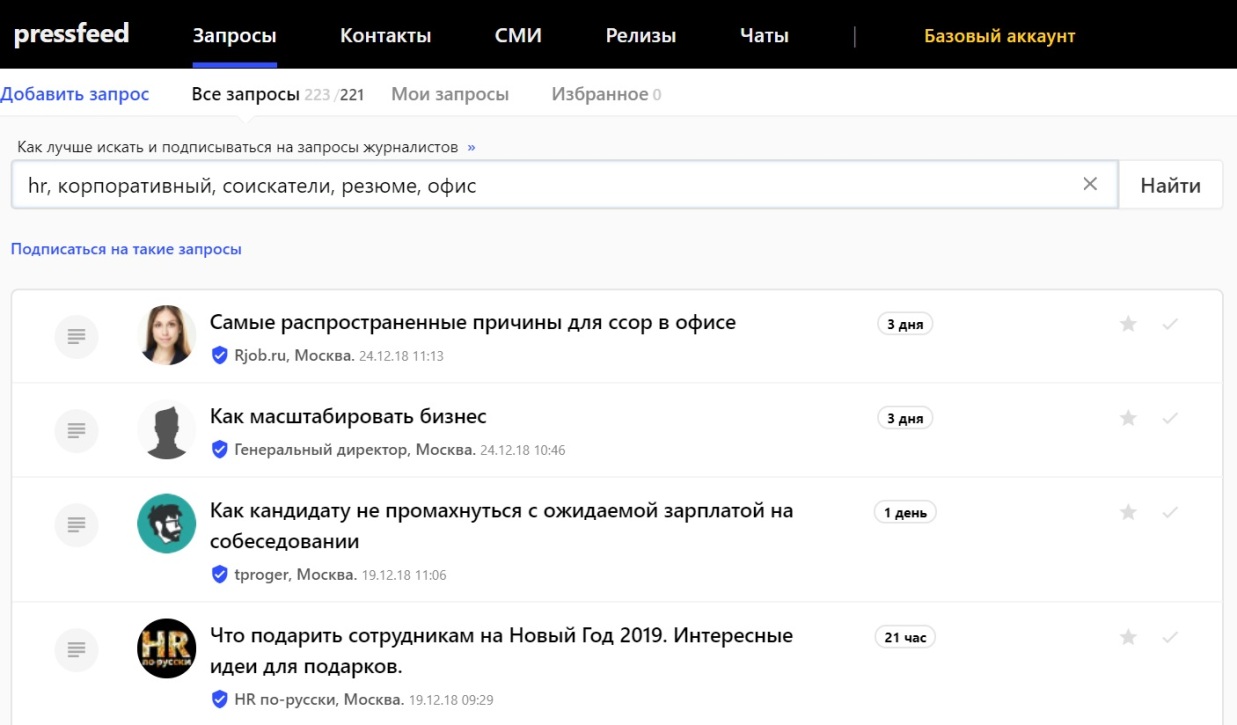Click document icon beside tproger request

pyautogui.click(x=76, y=523)
